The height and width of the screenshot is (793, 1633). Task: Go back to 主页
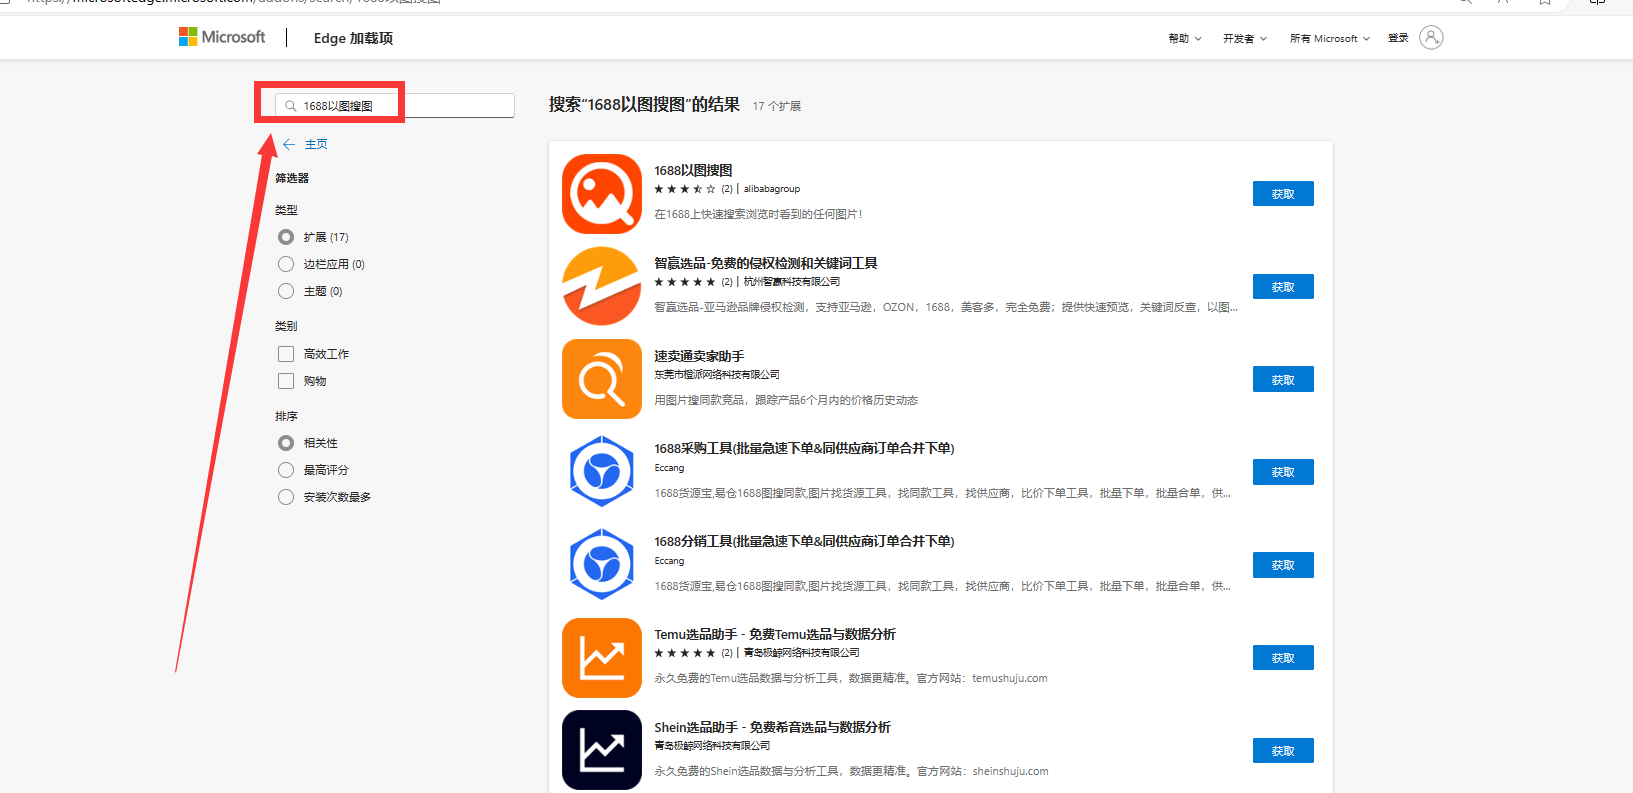tap(316, 144)
